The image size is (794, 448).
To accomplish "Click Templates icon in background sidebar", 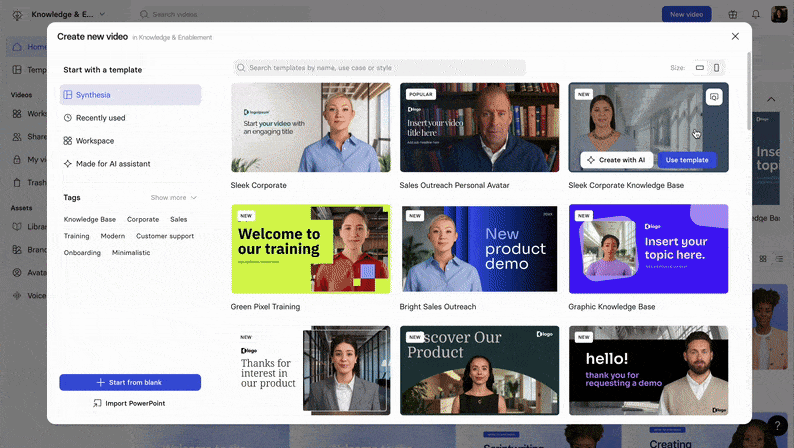I will pyautogui.click(x=17, y=69).
